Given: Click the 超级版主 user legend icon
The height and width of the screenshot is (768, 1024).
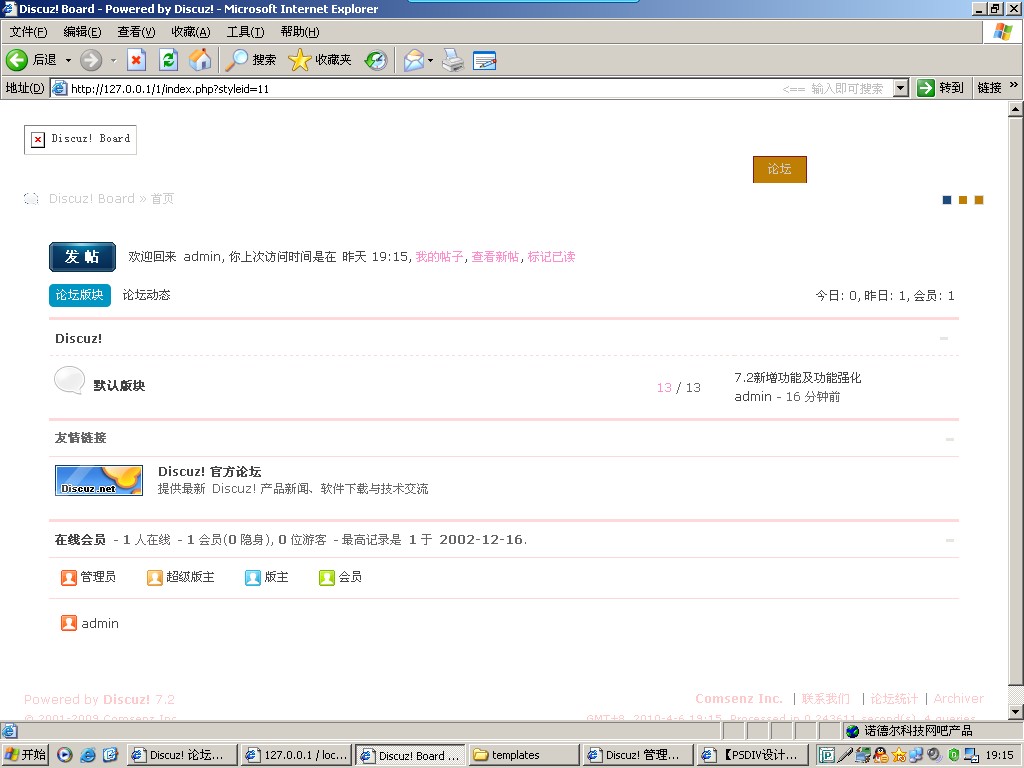Looking at the screenshot, I should pos(154,577).
